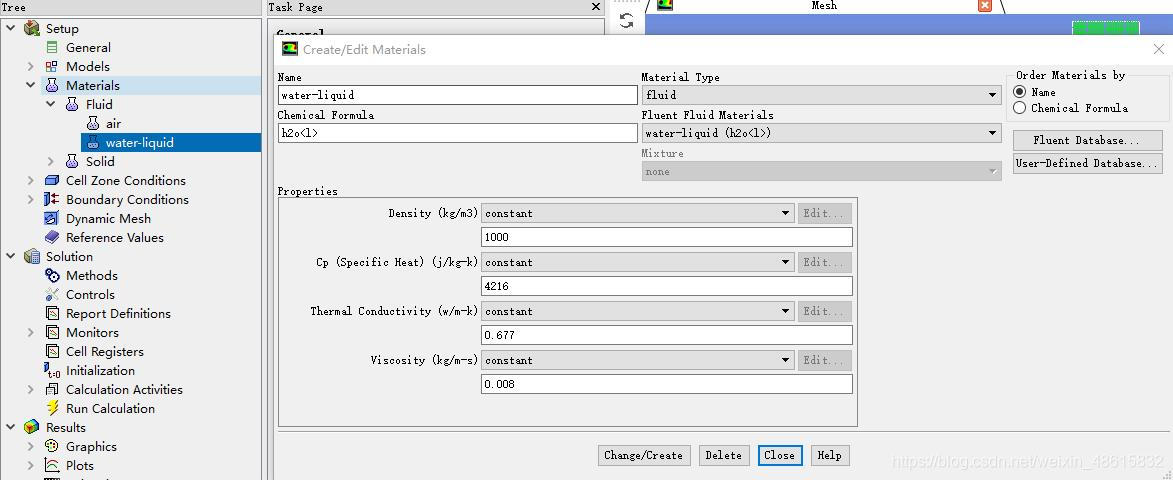Click the Dynamic Mesh icon
The height and width of the screenshot is (480, 1173).
click(53, 218)
